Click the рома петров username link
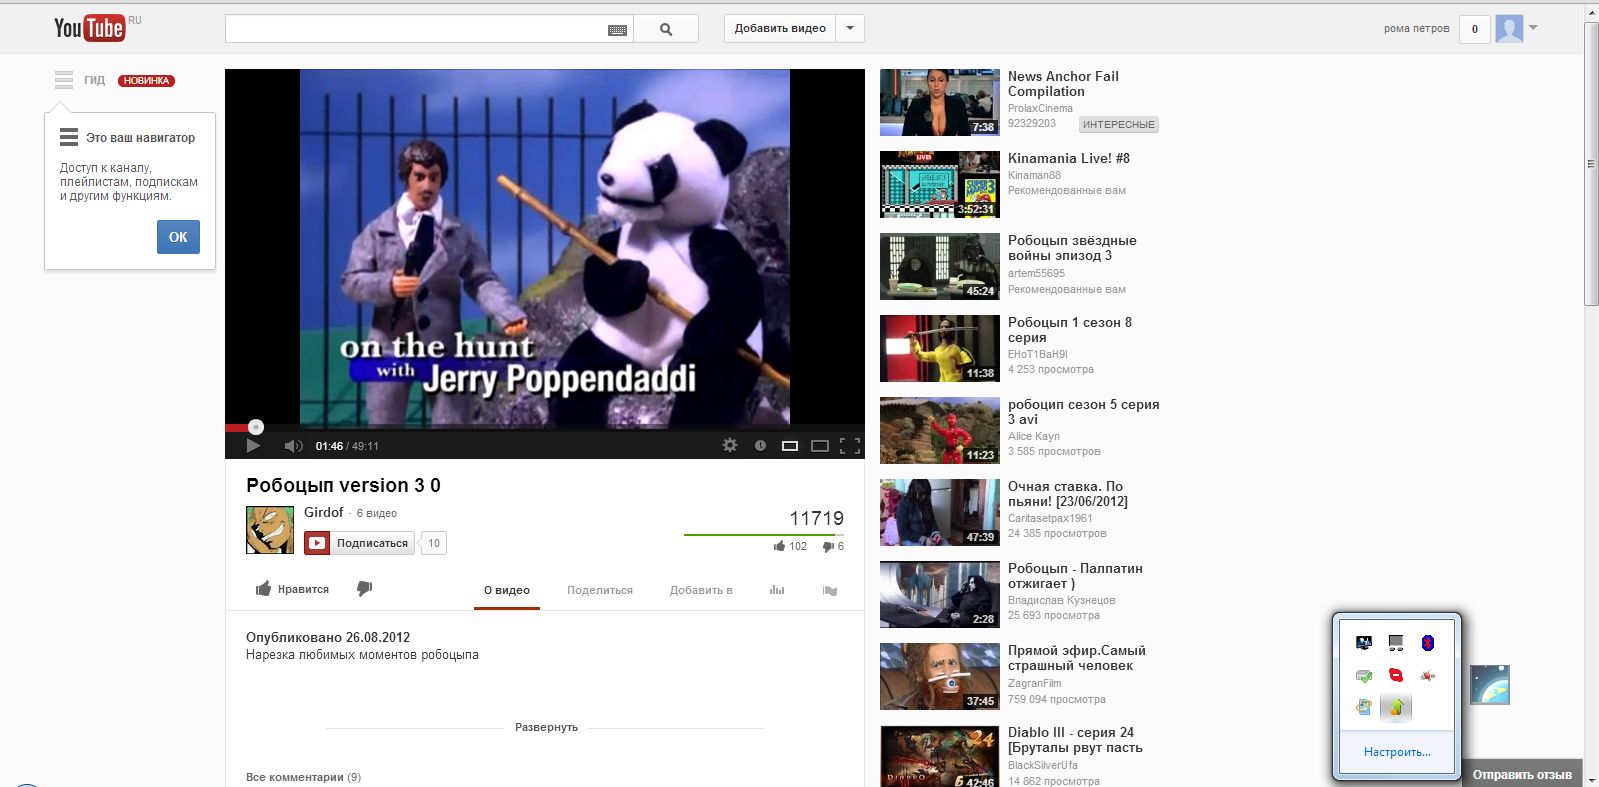Viewport: 1599px width, 787px height. pos(1416,28)
